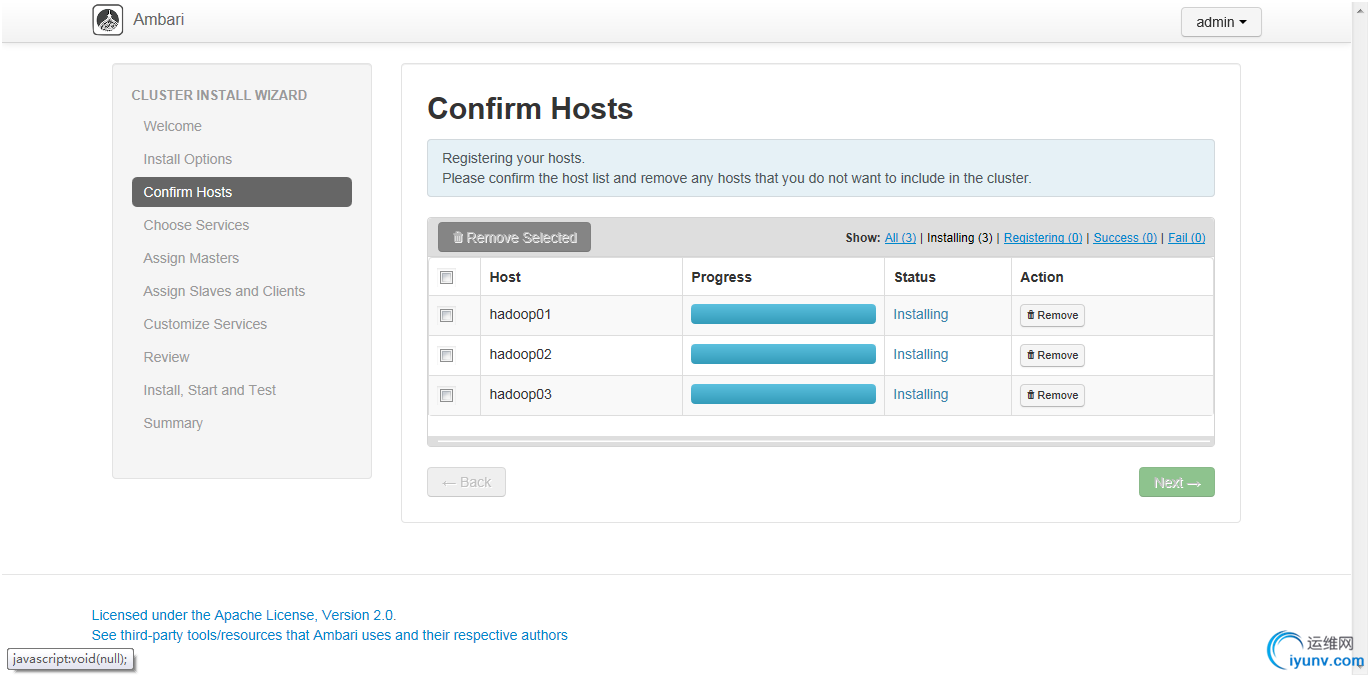Open the Install Options wizard step
The width and height of the screenshot is (1370, 677).
coord(187,159)
